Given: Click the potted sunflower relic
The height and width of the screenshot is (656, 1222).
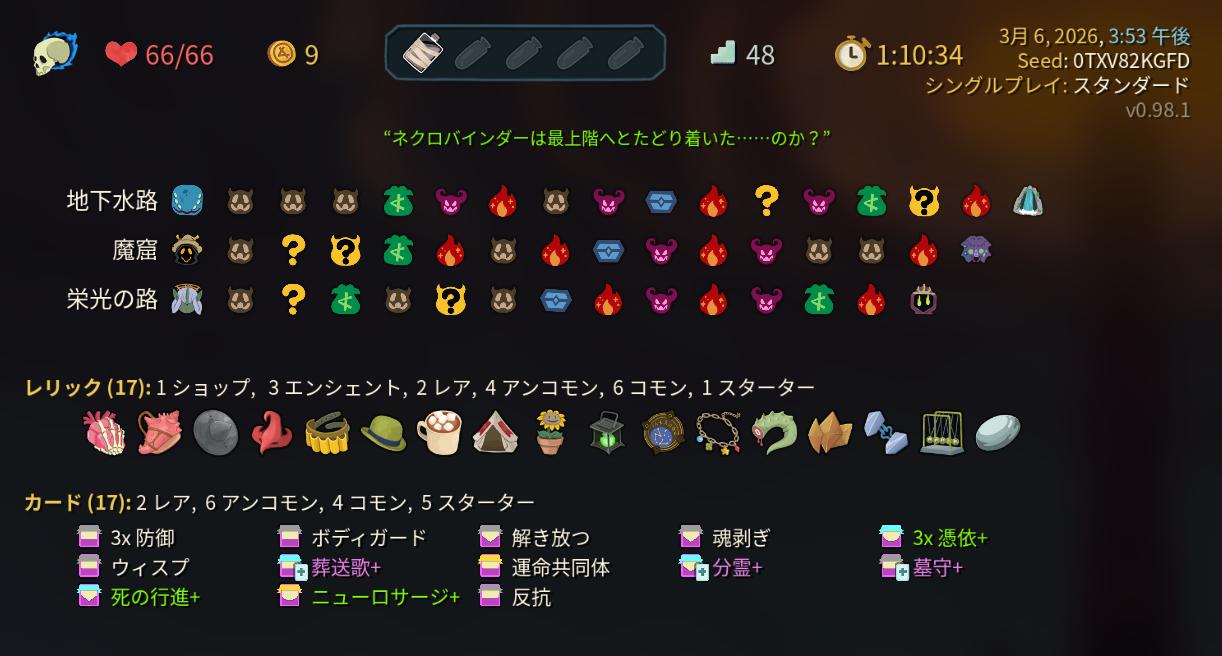Looking at the screenshot, I should pyautogui.click(x=550, y=433).
